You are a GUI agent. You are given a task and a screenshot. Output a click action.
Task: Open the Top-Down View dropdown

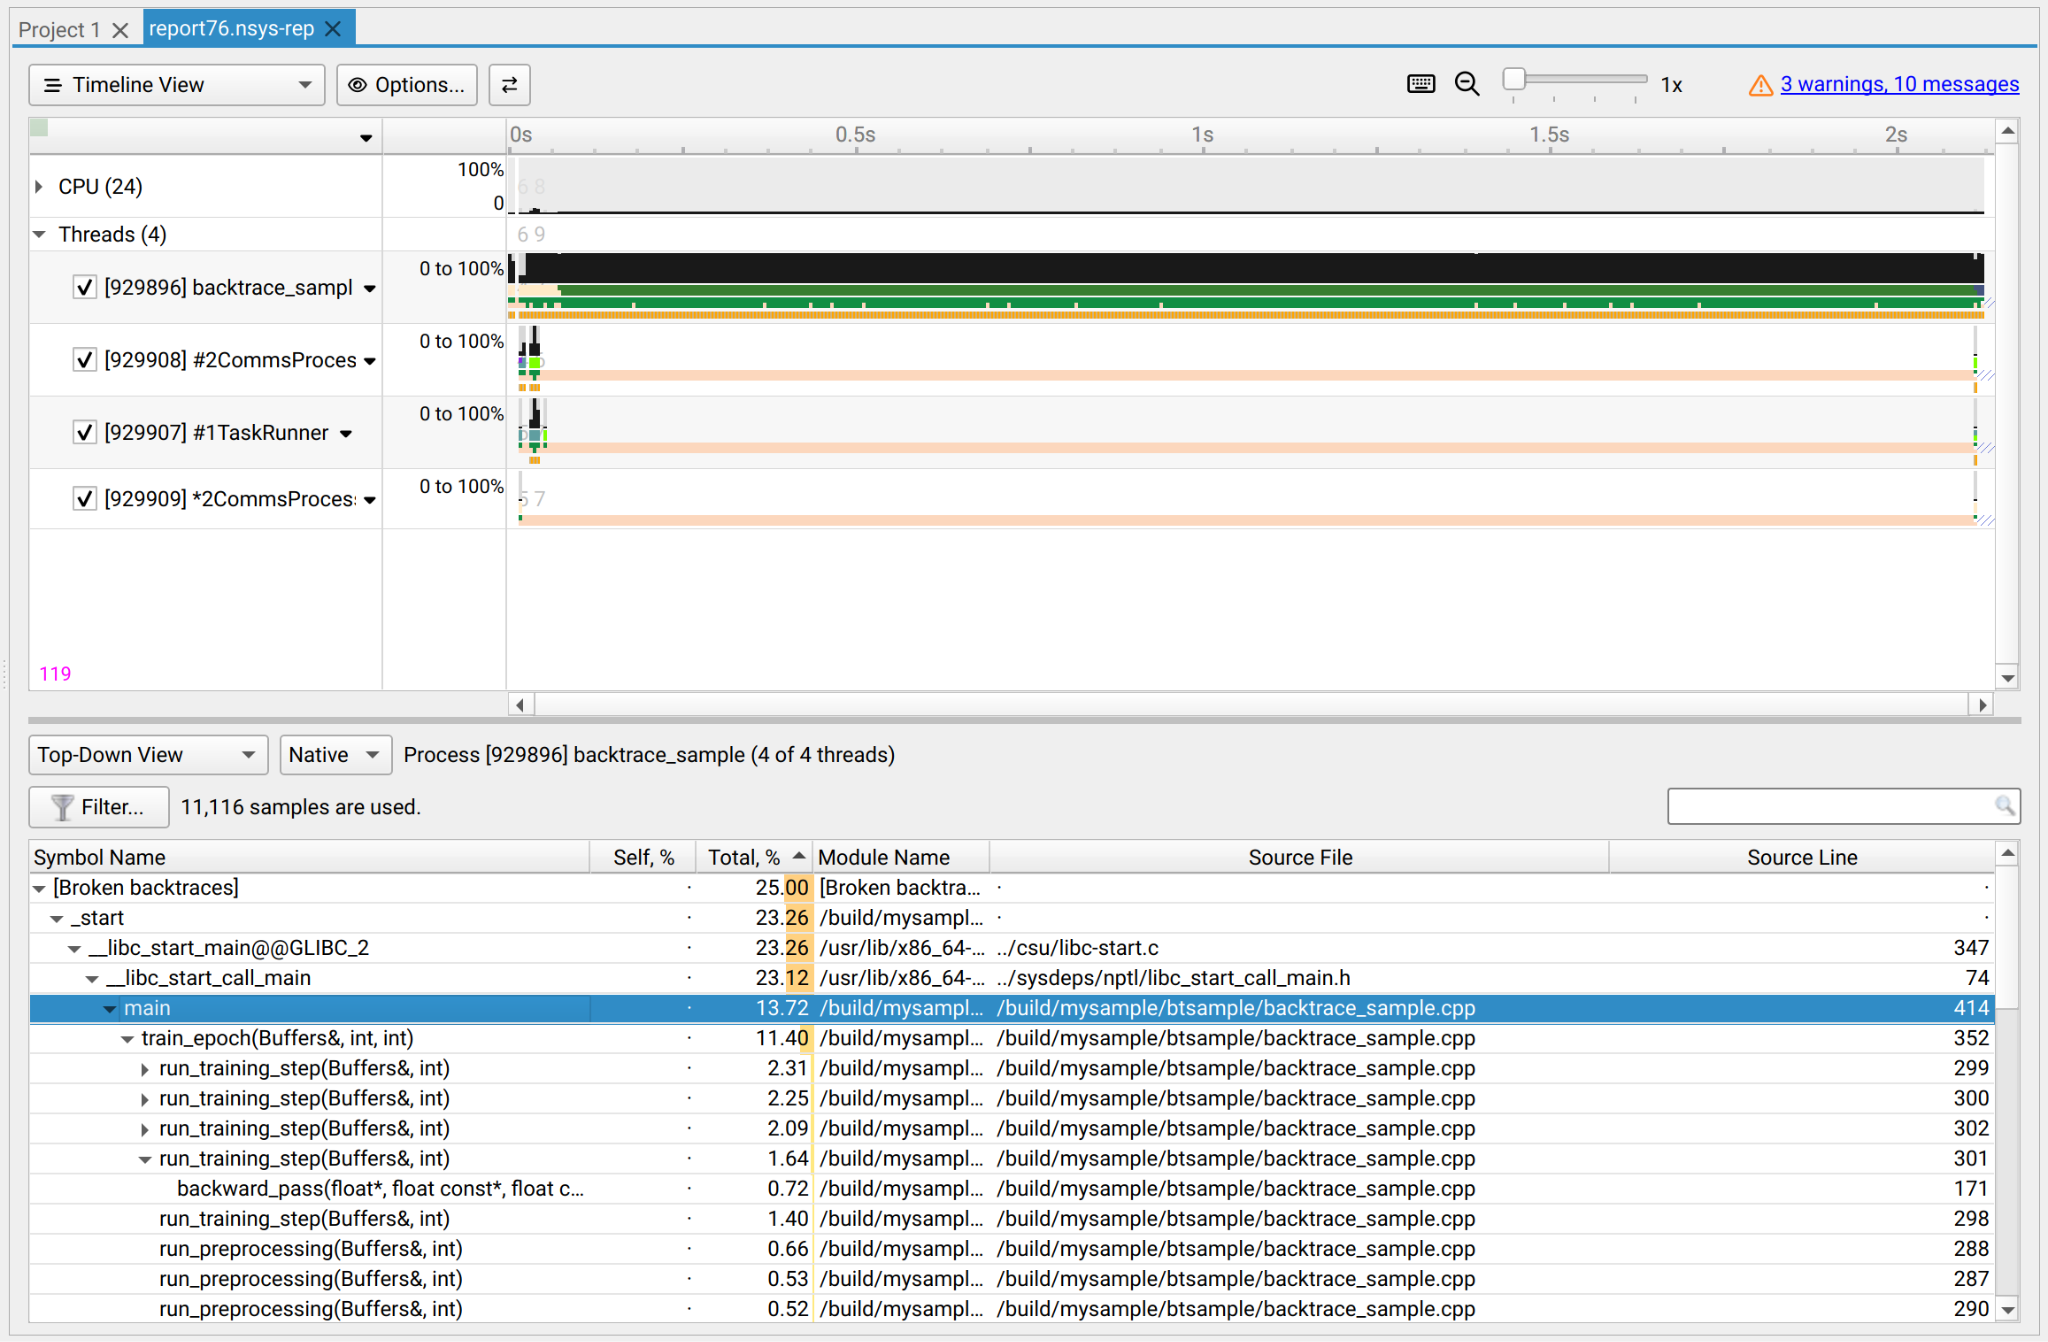[x=148, y=755]
